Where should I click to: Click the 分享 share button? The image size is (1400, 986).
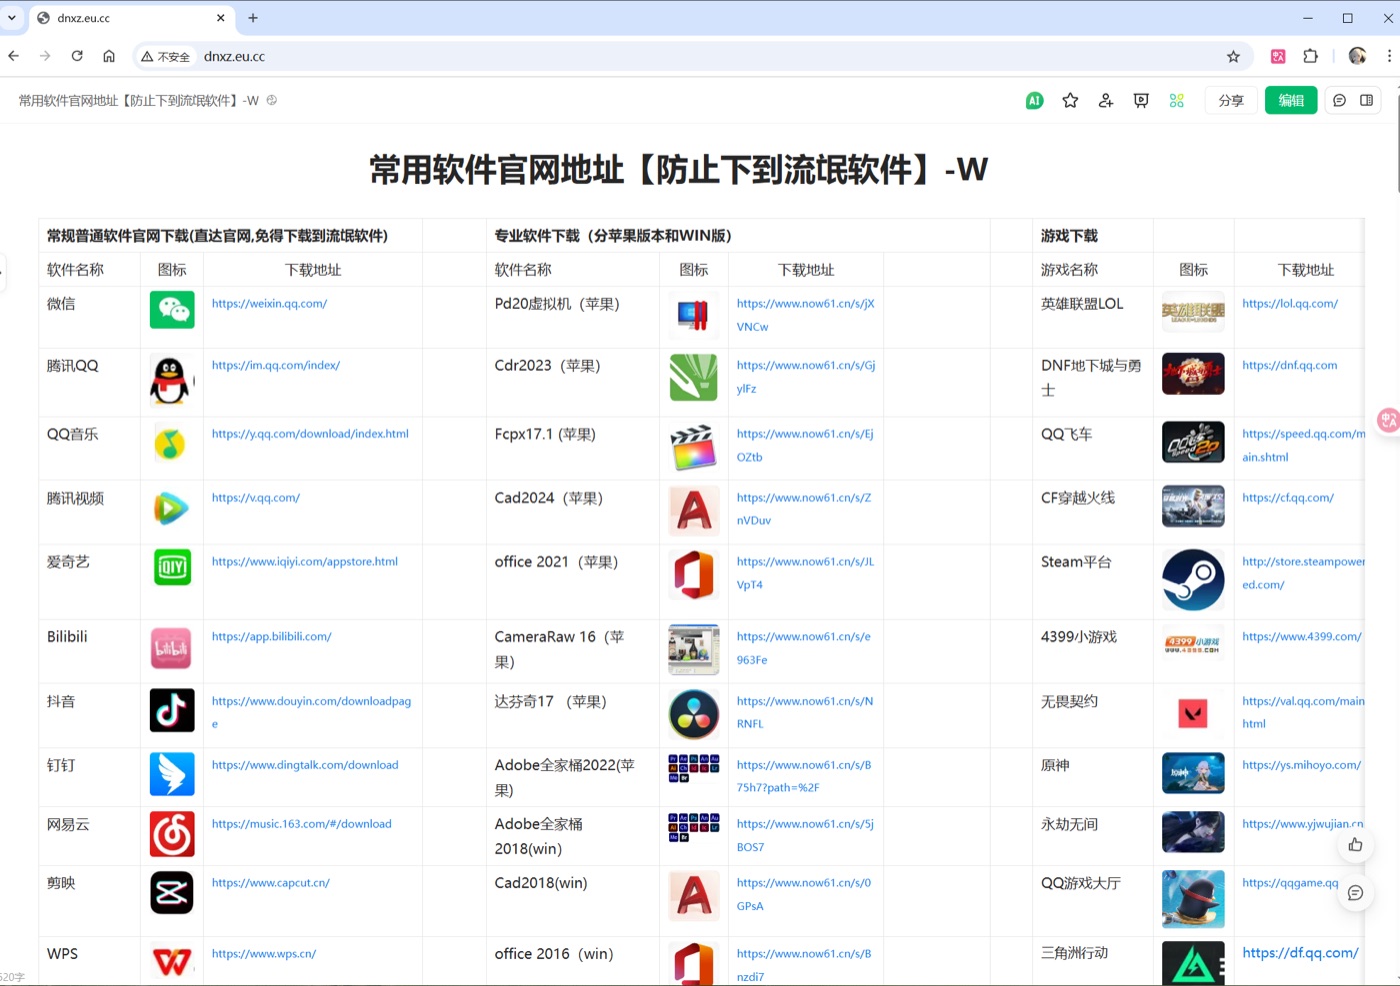point(1231,100)
